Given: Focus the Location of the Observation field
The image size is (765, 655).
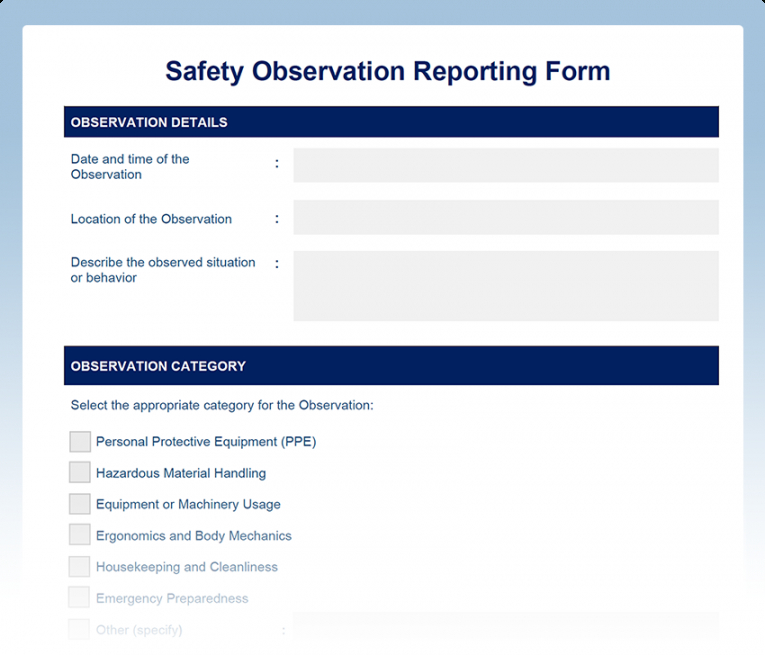Looking at the screenshot, I should (505, 218).
